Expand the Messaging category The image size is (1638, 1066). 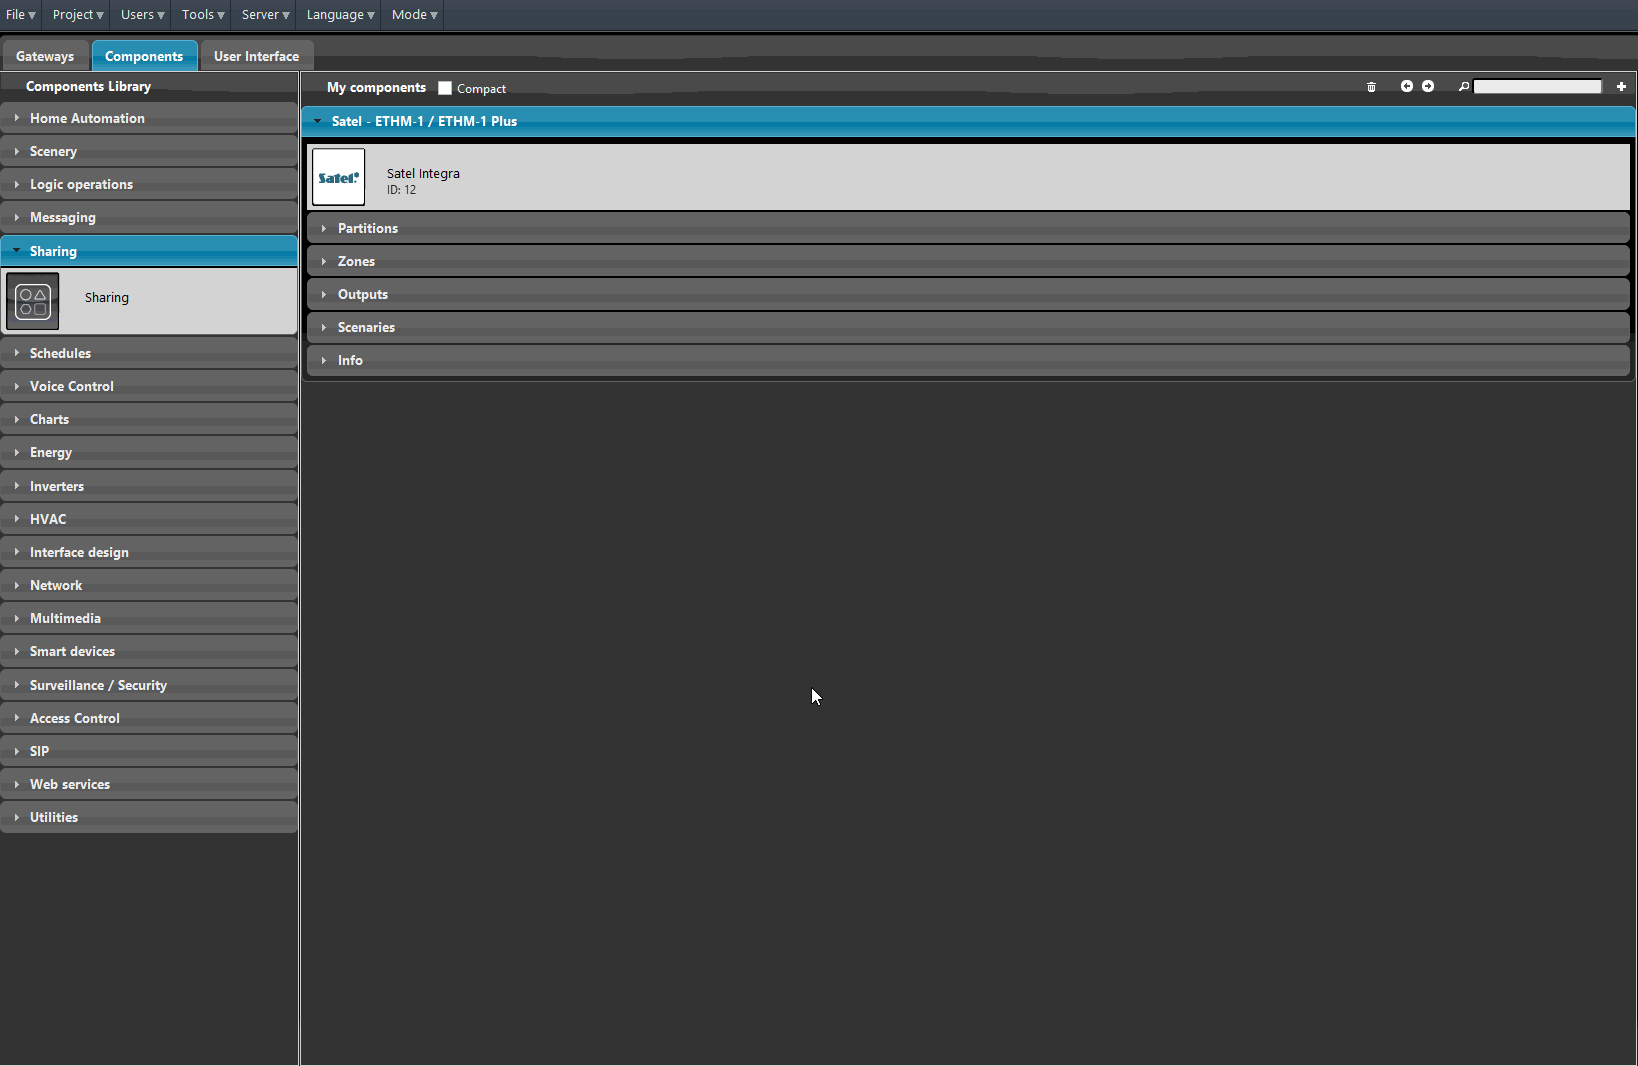149,217
